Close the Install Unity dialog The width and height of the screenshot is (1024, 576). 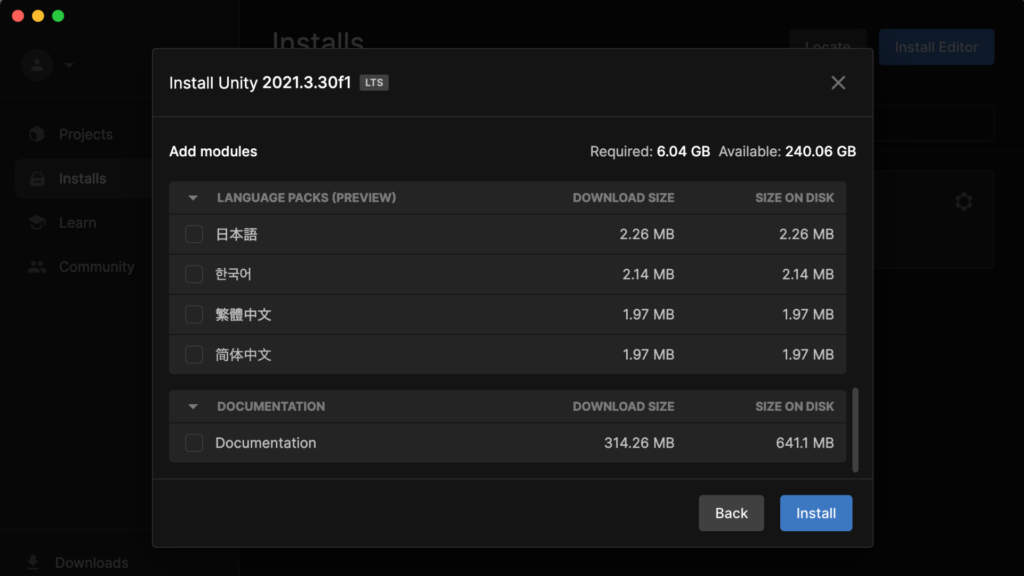(838, 82)
